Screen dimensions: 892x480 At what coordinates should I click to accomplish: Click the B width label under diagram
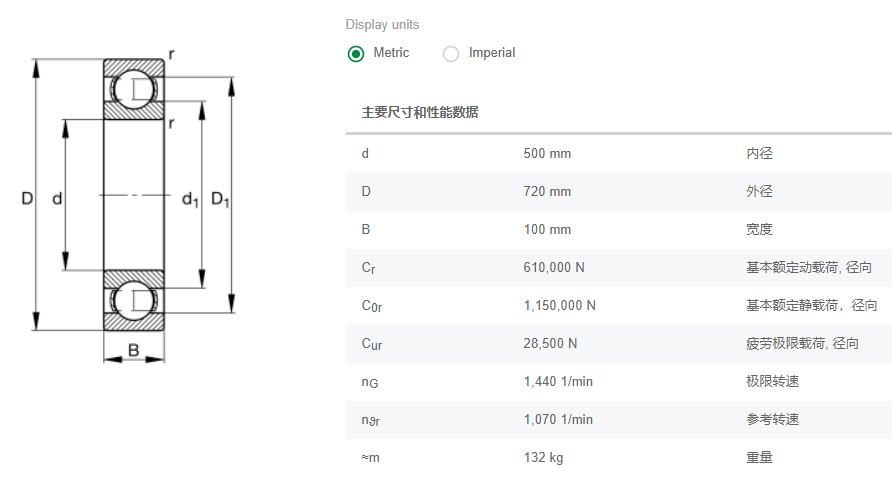[x=133, y=350]
